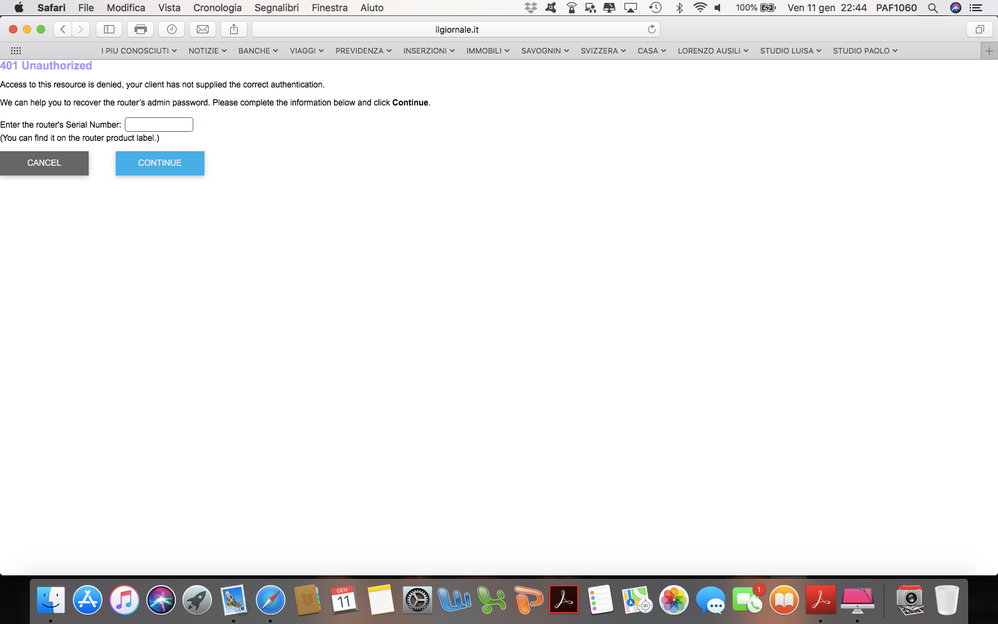Go back to the previous page
Image resolution: width=998 pixels, height=624 pixels.
click(x=62, y=29)
